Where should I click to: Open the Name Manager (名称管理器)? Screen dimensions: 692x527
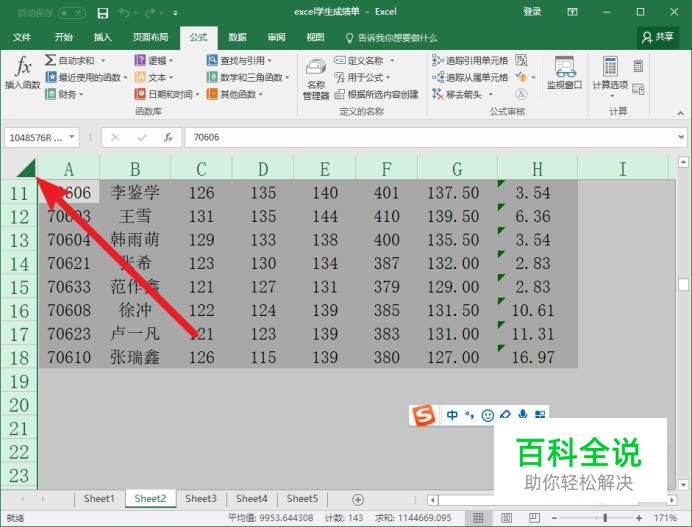click(316, 79)
